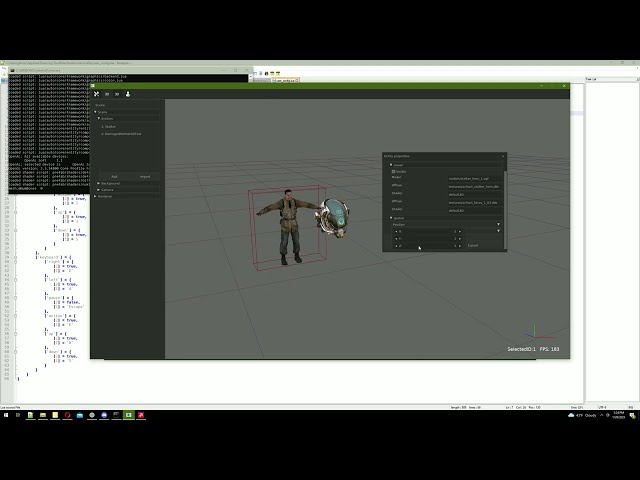Select the second entity in the scene list
The image size is (640, 480).
click(121, 134)
